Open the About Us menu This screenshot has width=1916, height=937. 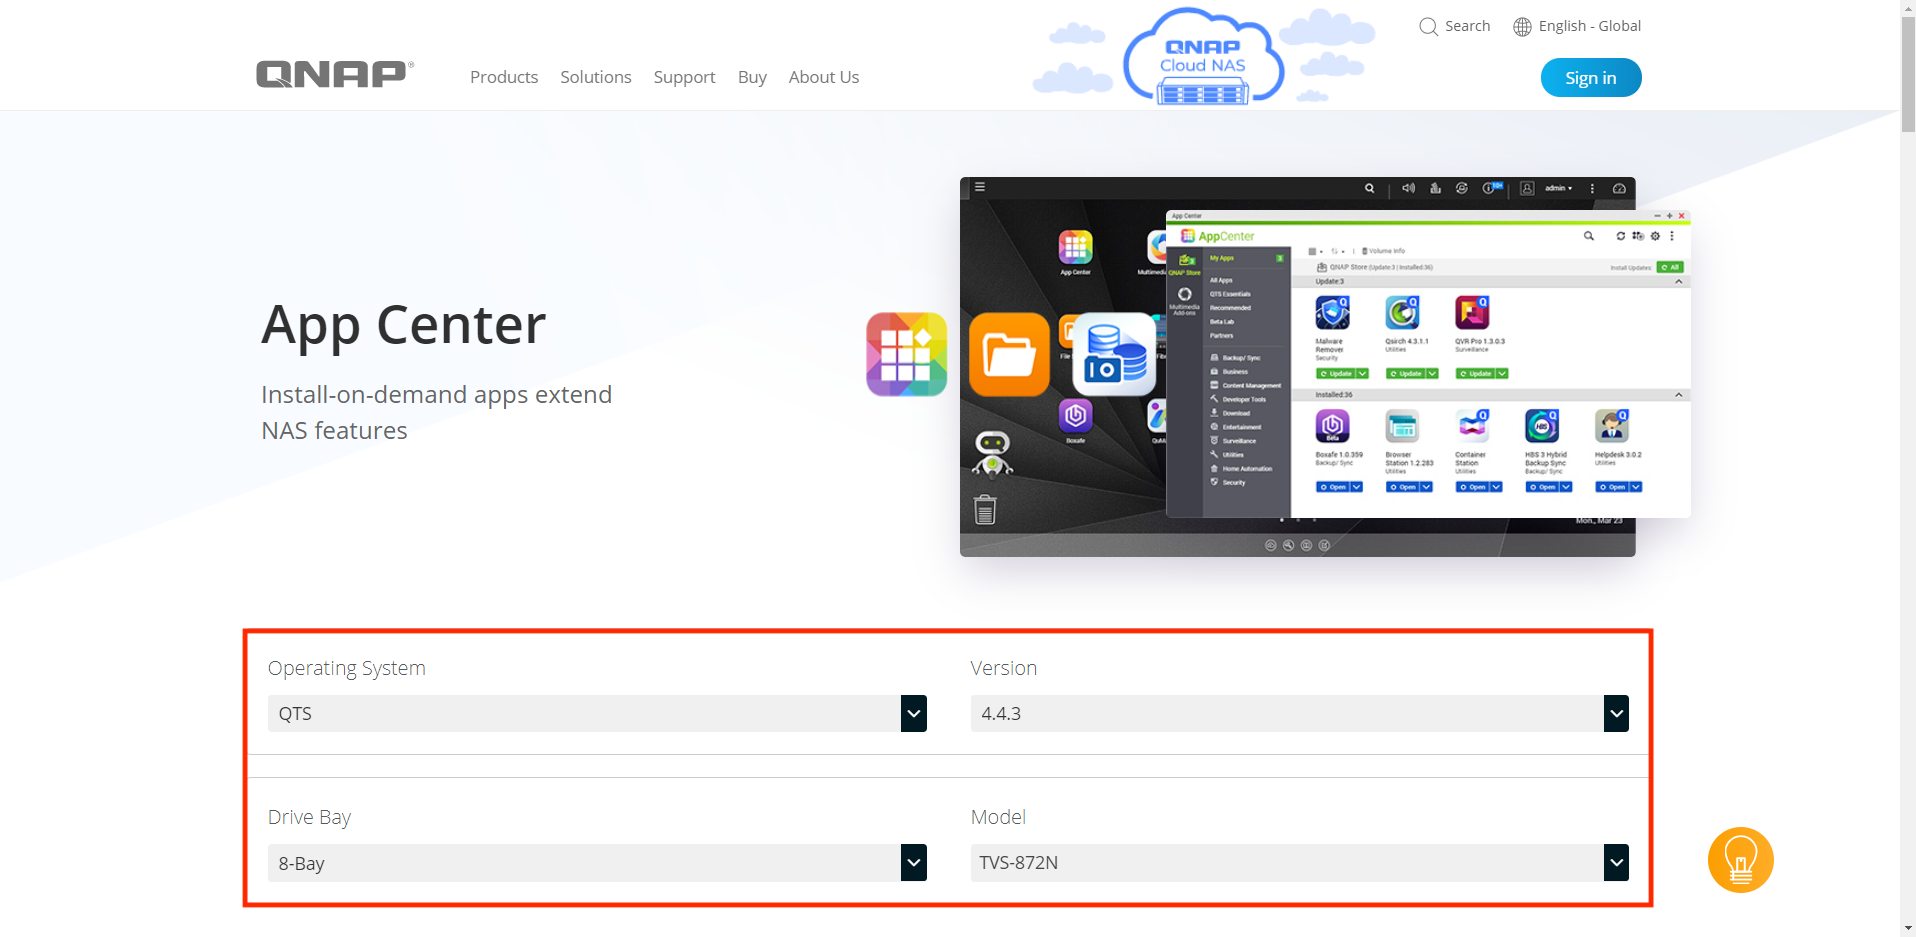[824, 77]
